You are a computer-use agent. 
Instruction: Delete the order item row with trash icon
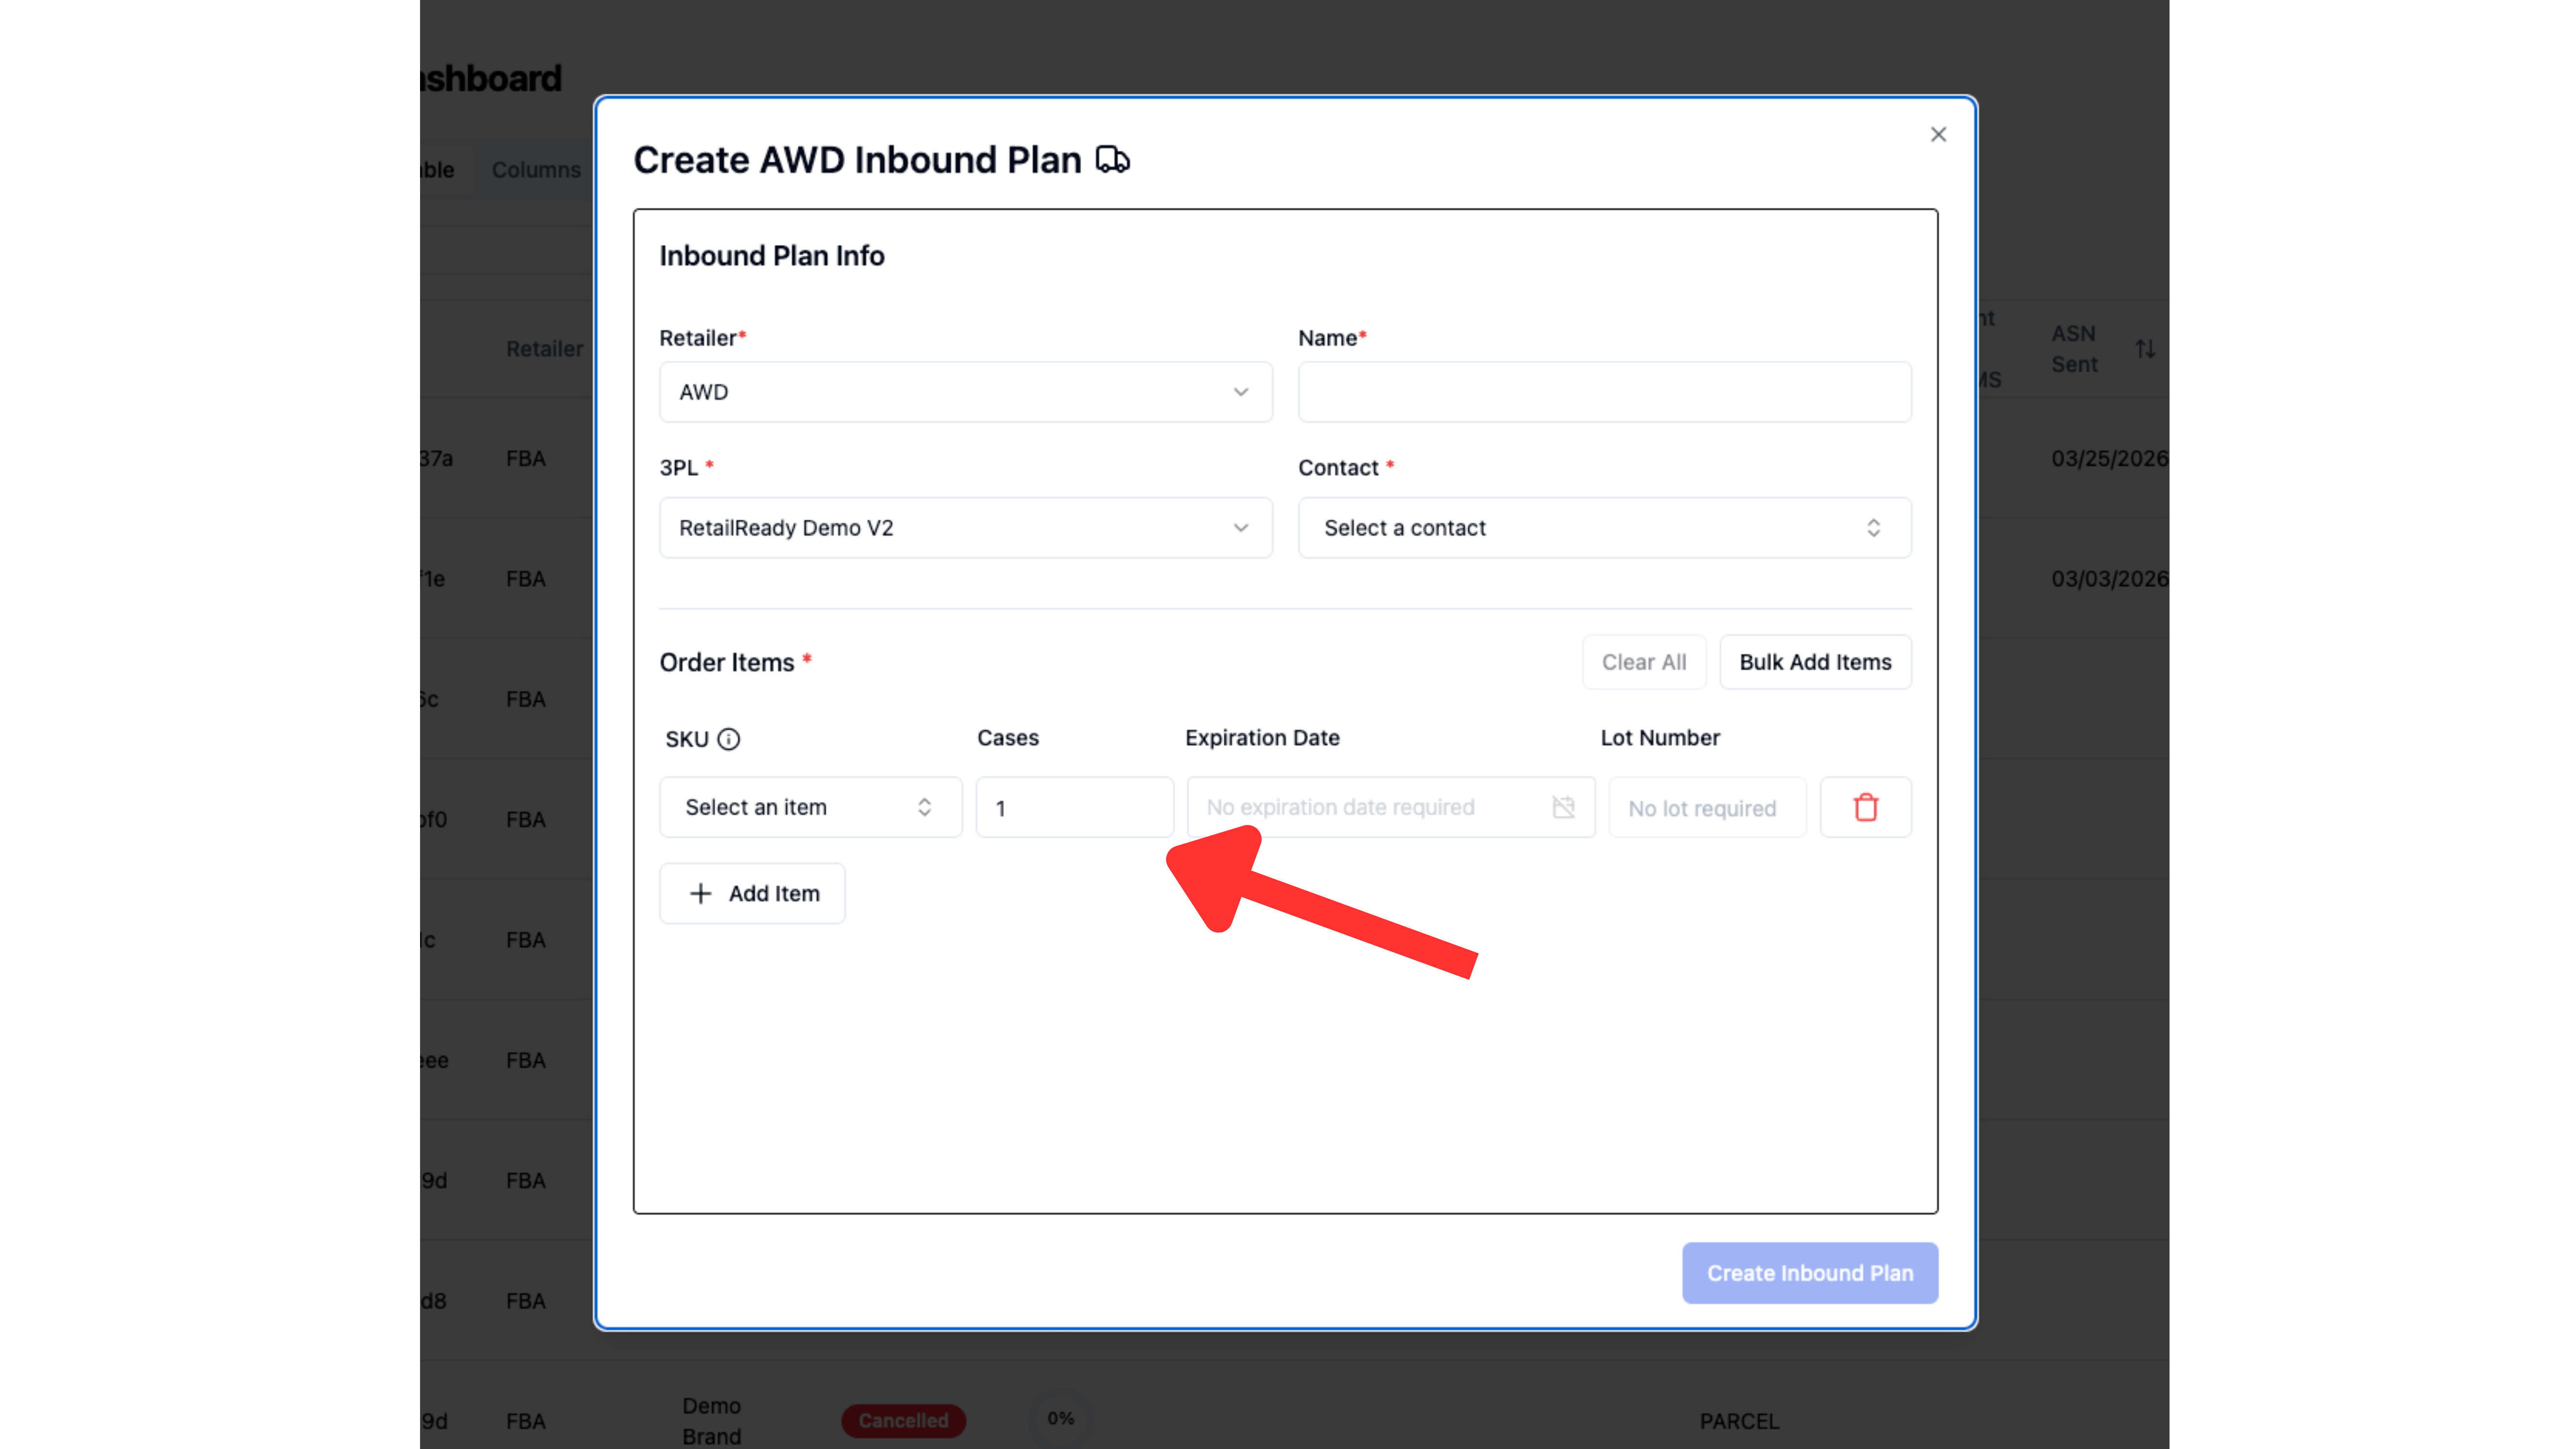(1865, 807)
